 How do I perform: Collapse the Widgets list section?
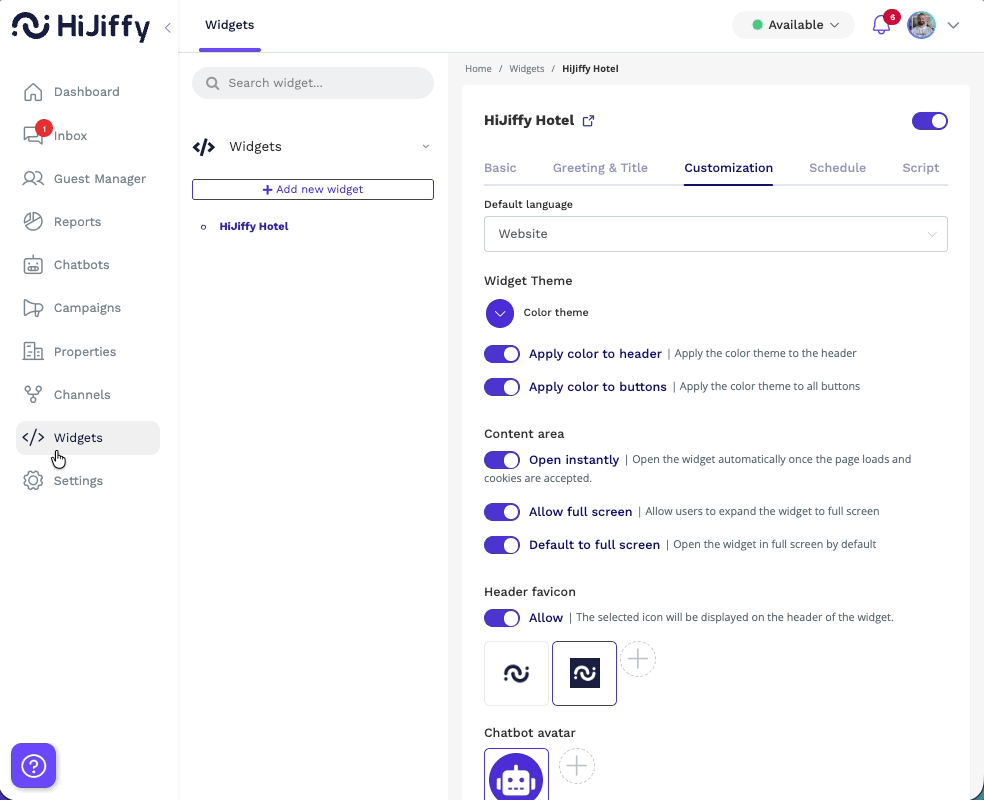[425, 147]
